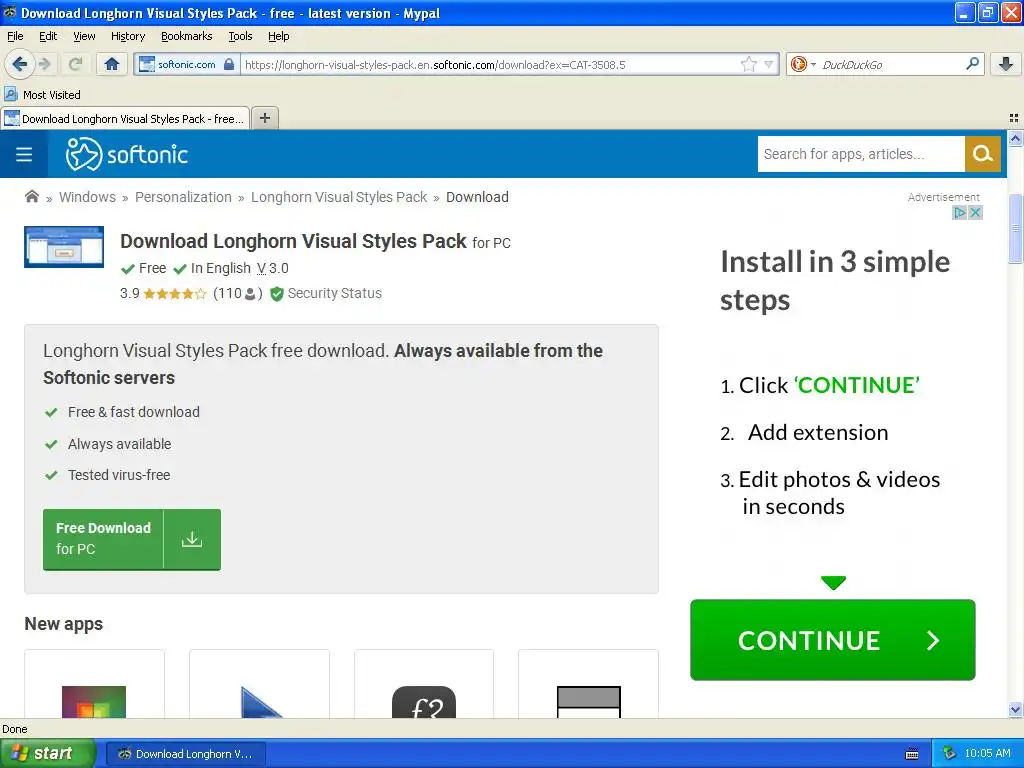Select the Download Longhorn Visual Styles Pack tab
Image resolution: width=1024 pixels, height=768 pixels.
125,118
